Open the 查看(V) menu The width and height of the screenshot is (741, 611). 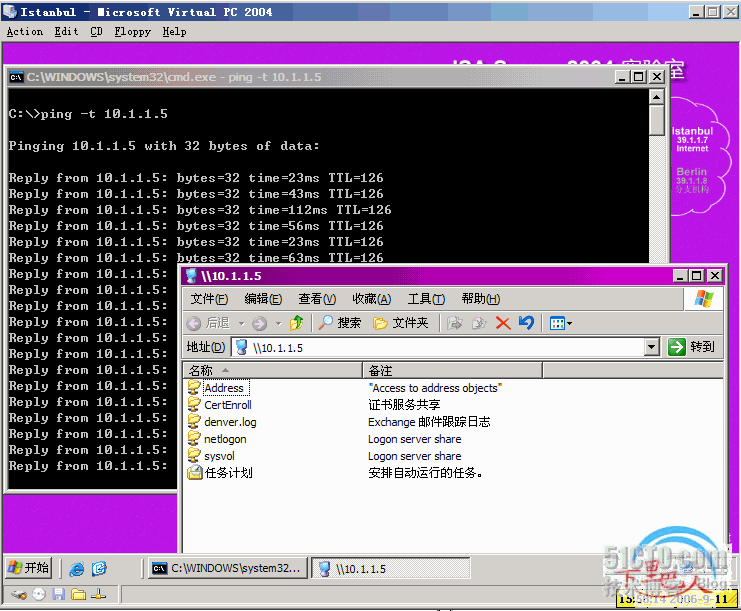point(317,299)
